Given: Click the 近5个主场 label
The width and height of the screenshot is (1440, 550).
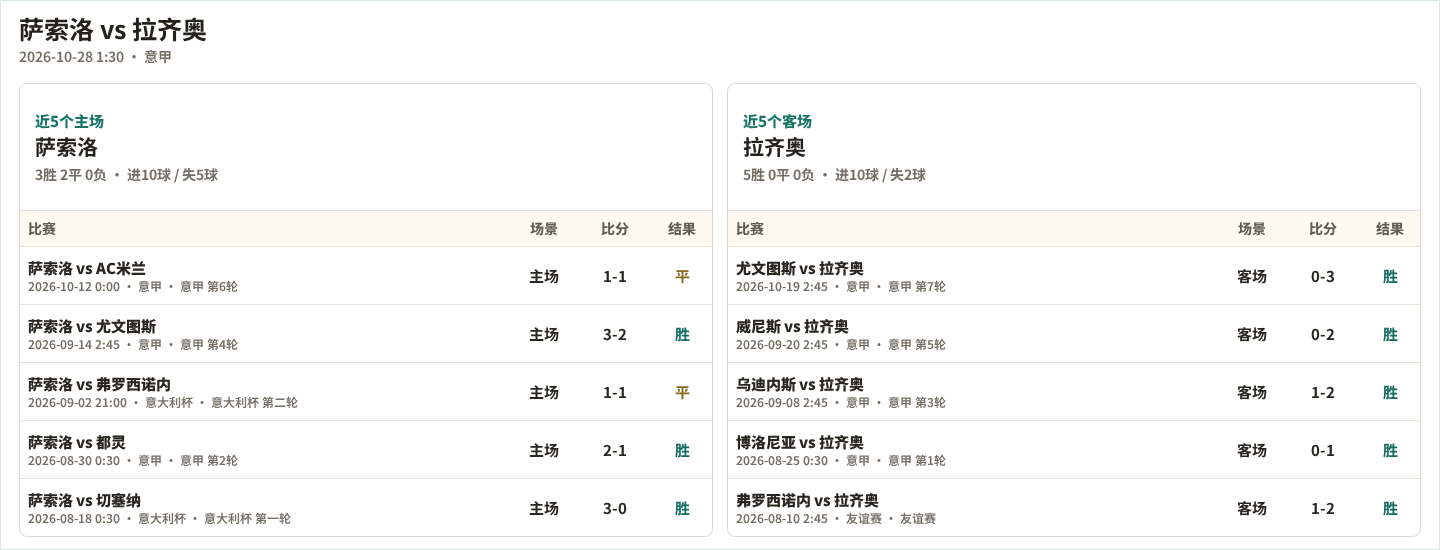Looking at the screenshot, I should point(69,121).
